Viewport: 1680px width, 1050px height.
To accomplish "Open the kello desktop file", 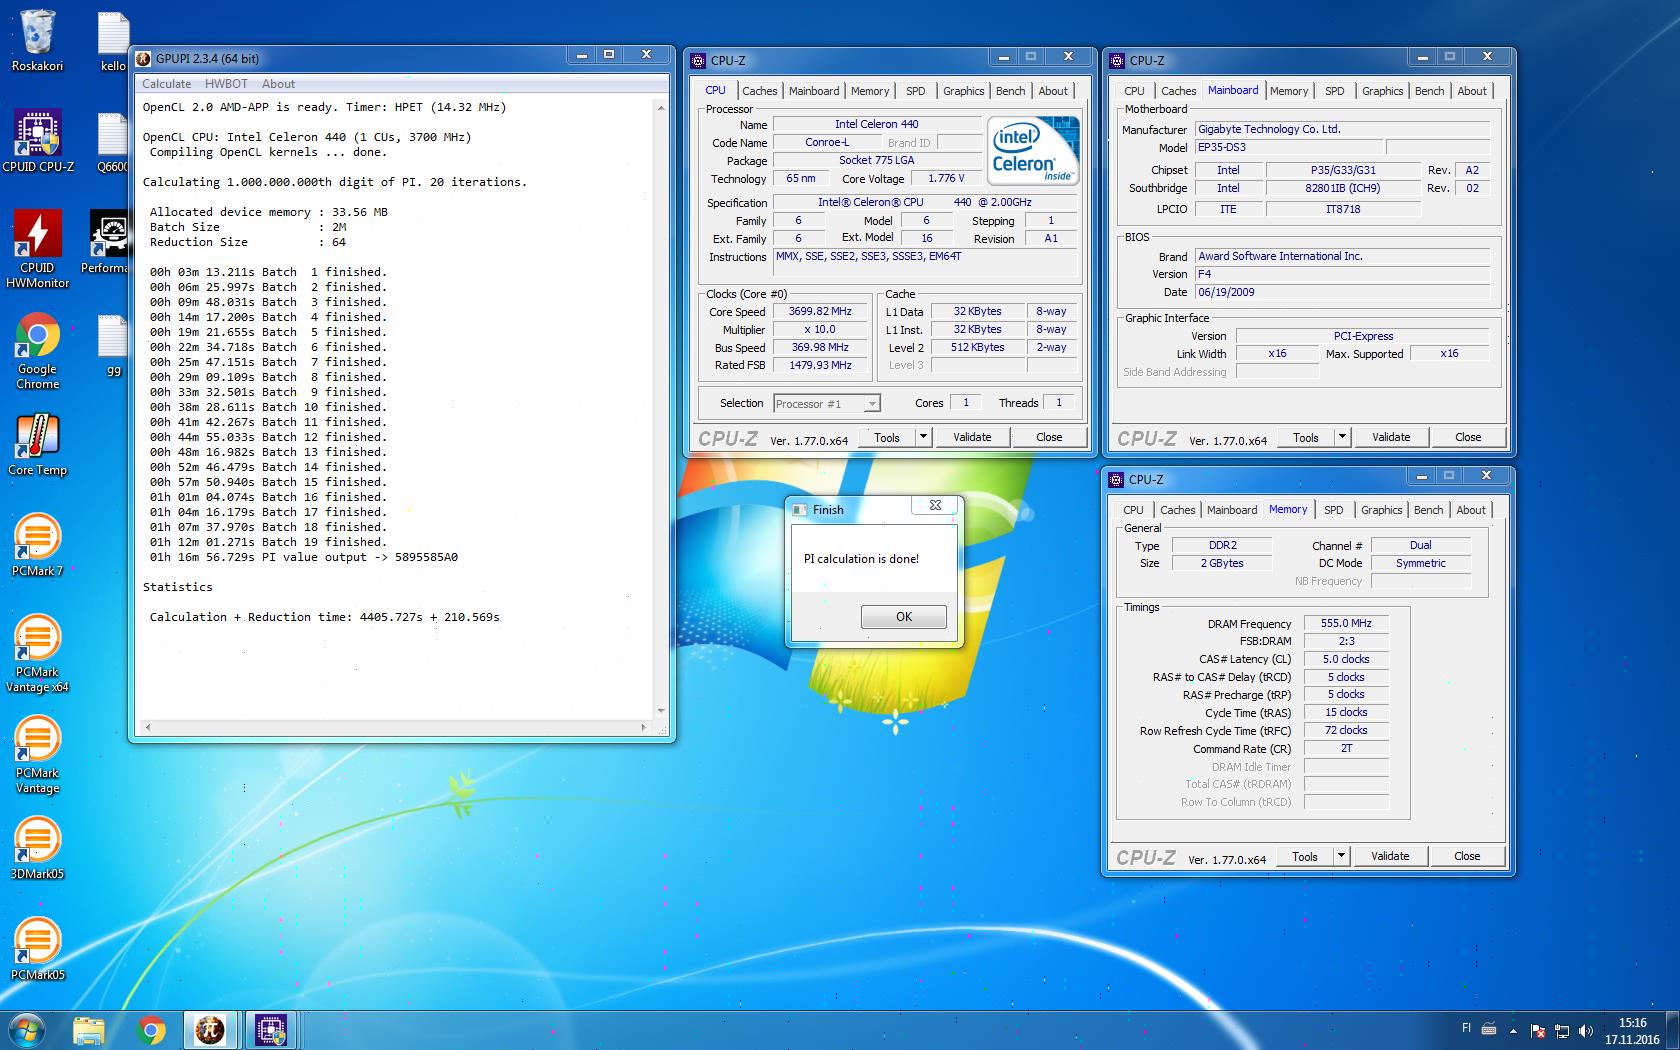I will [x=113, y=42].
